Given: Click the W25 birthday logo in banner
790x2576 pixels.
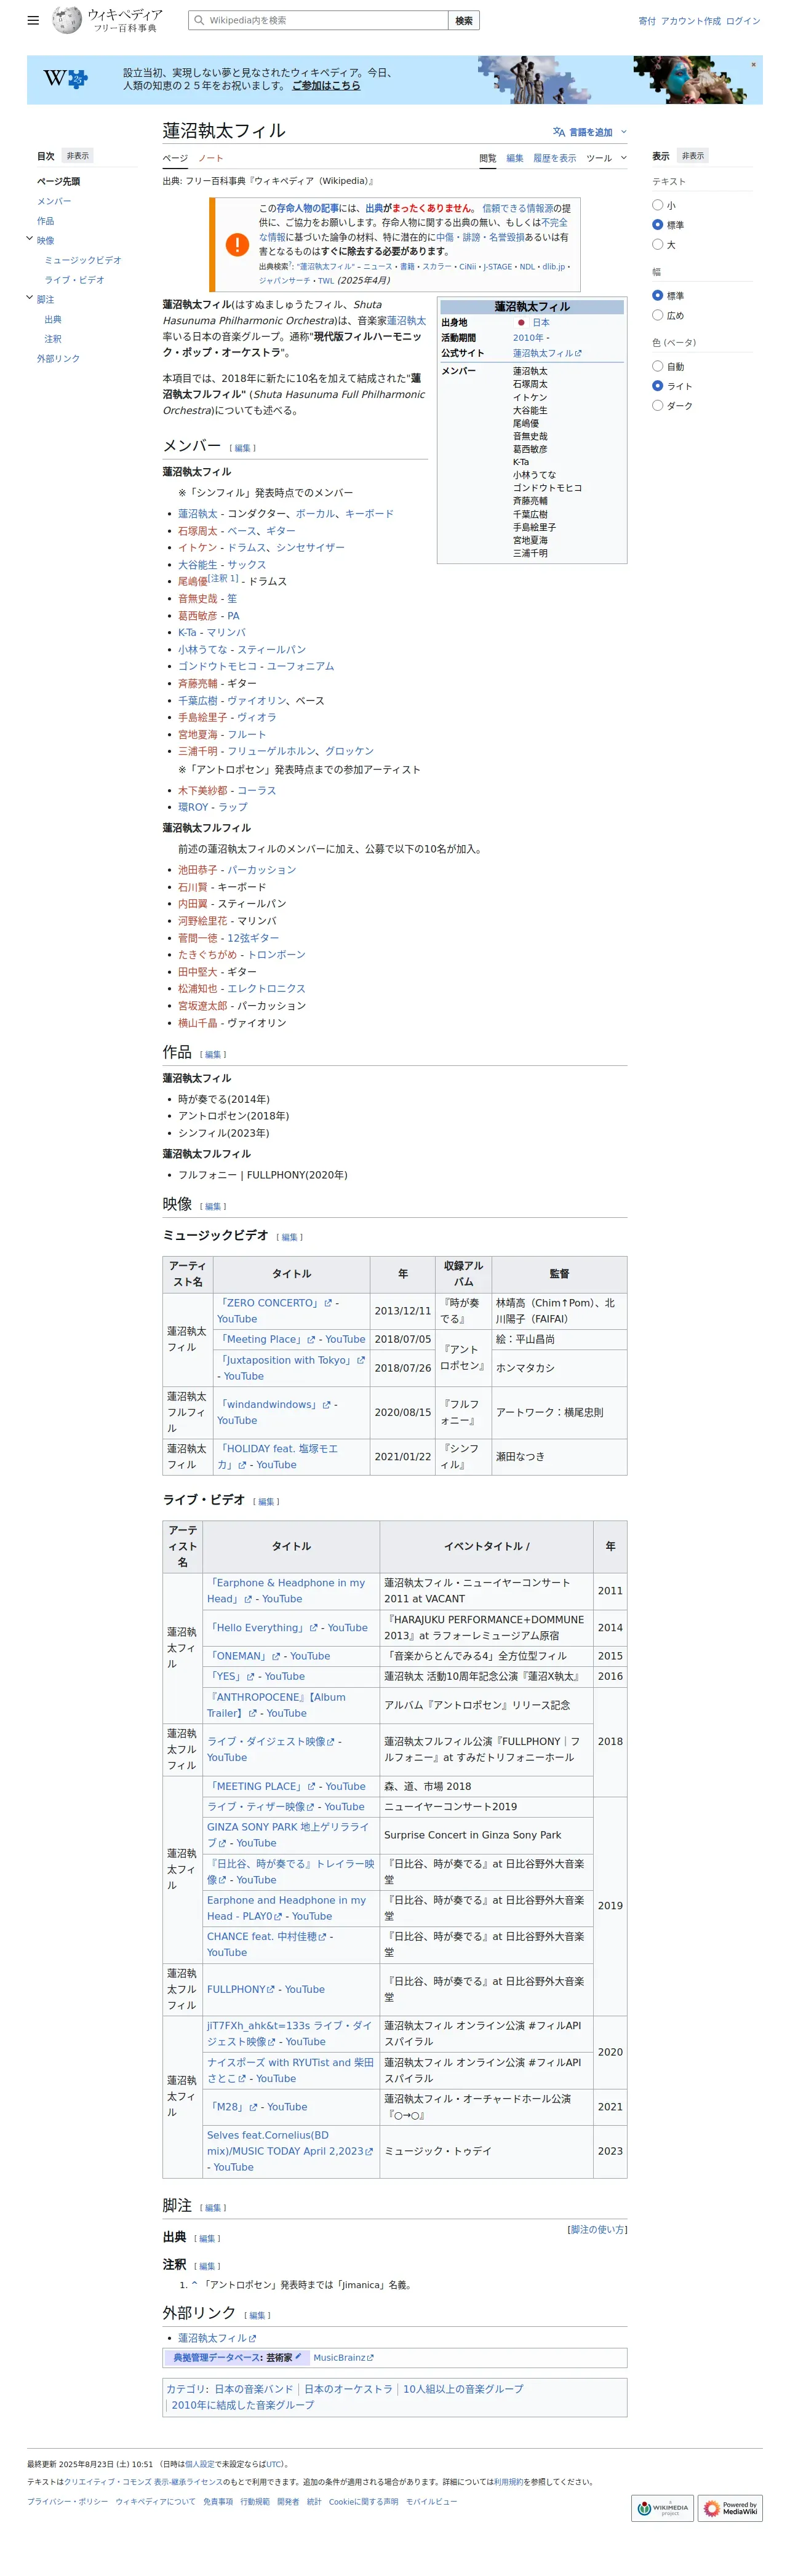Looking at the screenshot, I should pos(66,79).
